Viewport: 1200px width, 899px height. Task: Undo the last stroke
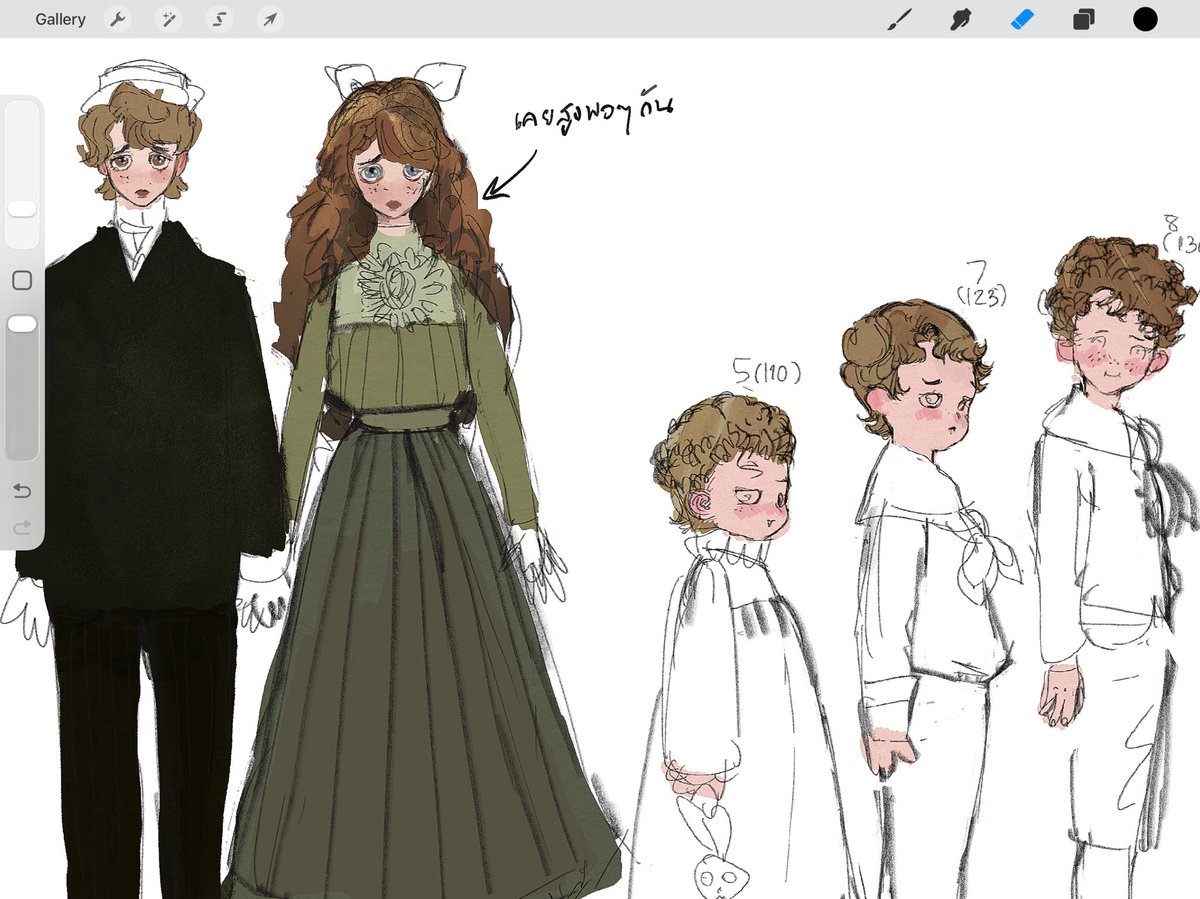pos(22,490)
